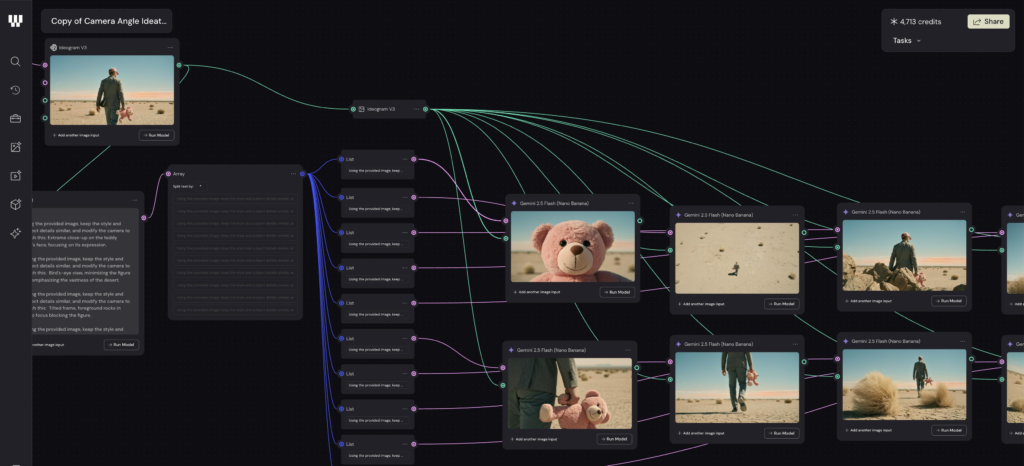This screenshot has width=1024, height=466.
Task: Select the 3D cube icon in sidebar
Action: point(15,204)
